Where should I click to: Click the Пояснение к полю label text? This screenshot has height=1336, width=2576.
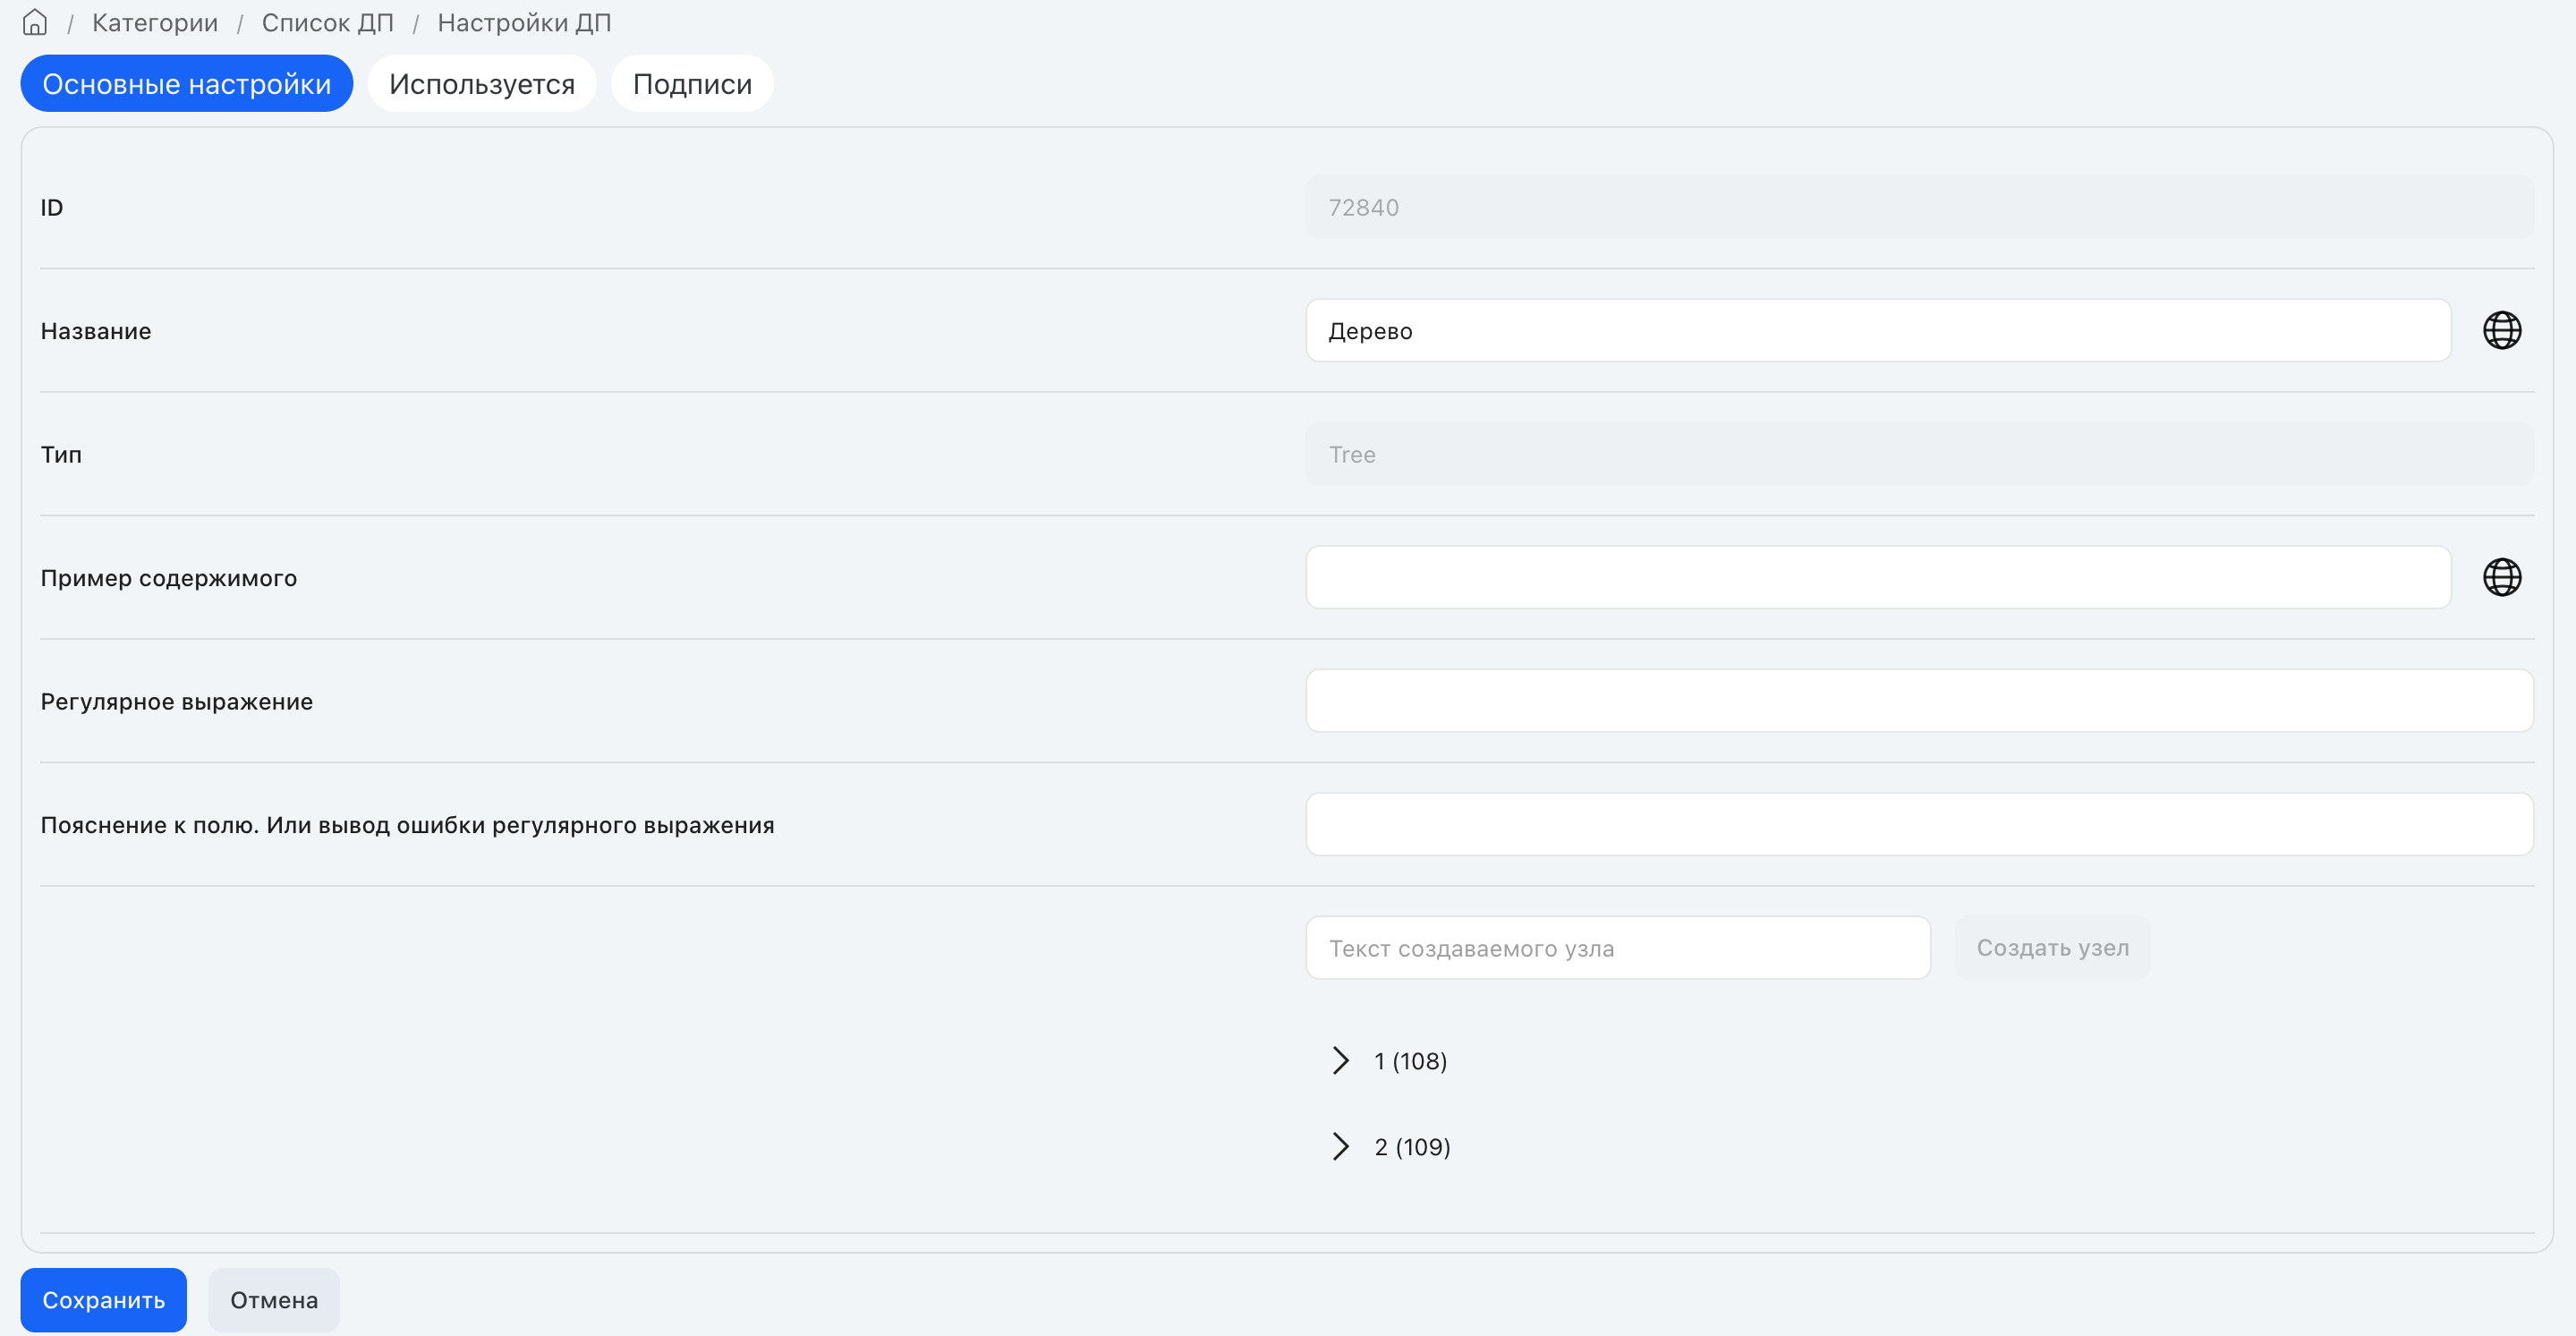pyautogui.click(x=407, y=825)
